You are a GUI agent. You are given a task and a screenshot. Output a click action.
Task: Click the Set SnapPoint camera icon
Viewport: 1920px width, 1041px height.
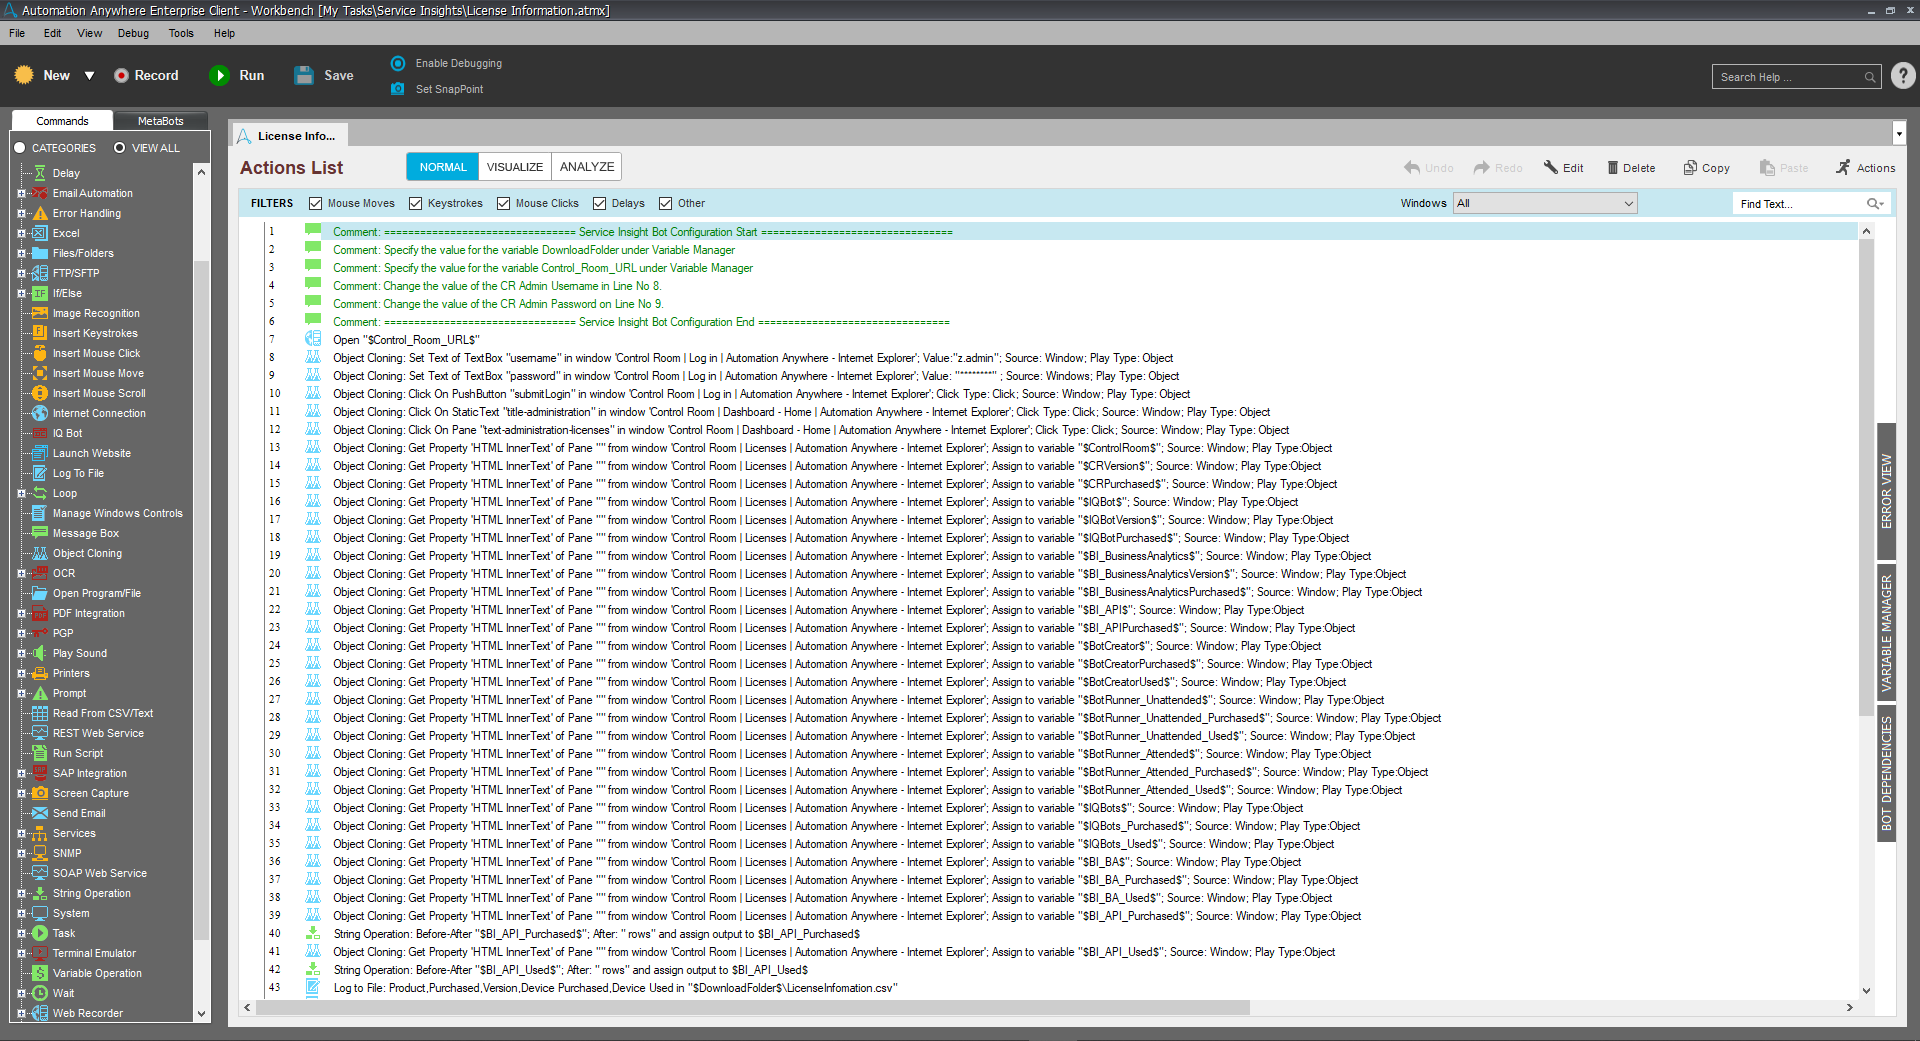tap(398, 89)
